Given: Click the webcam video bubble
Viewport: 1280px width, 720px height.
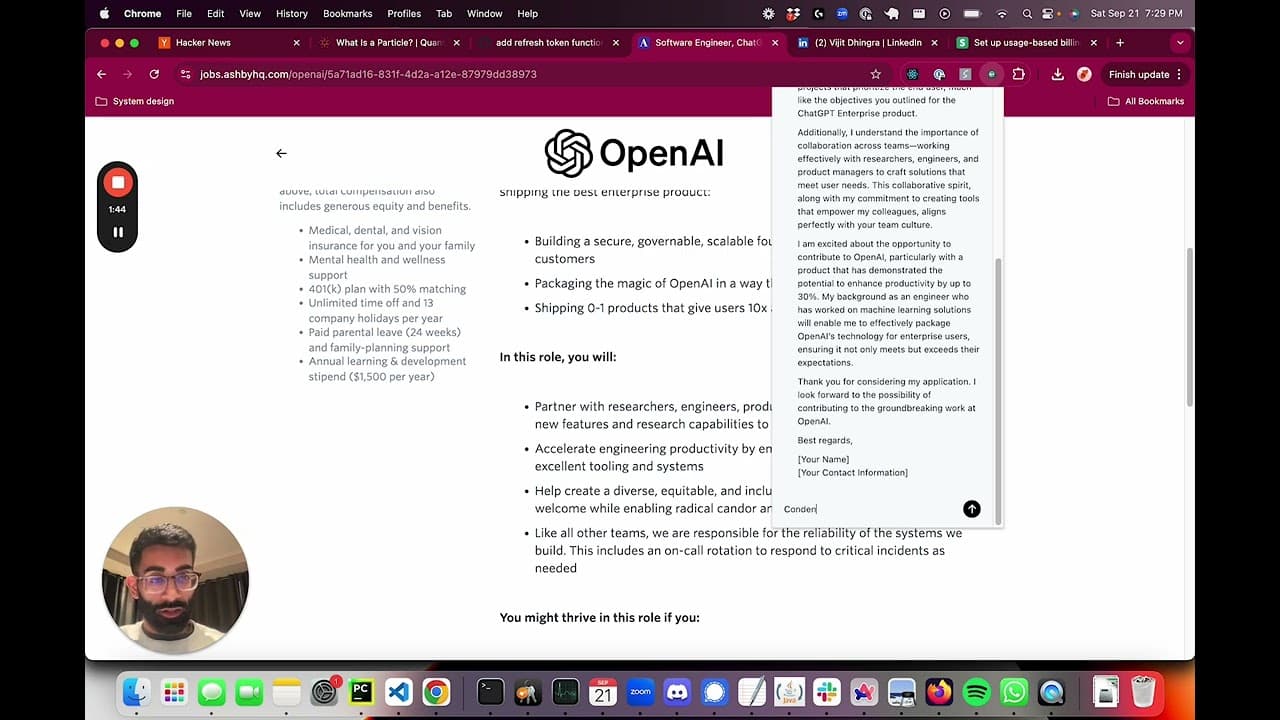Looking at the screenshot, I should coord(175,580).
